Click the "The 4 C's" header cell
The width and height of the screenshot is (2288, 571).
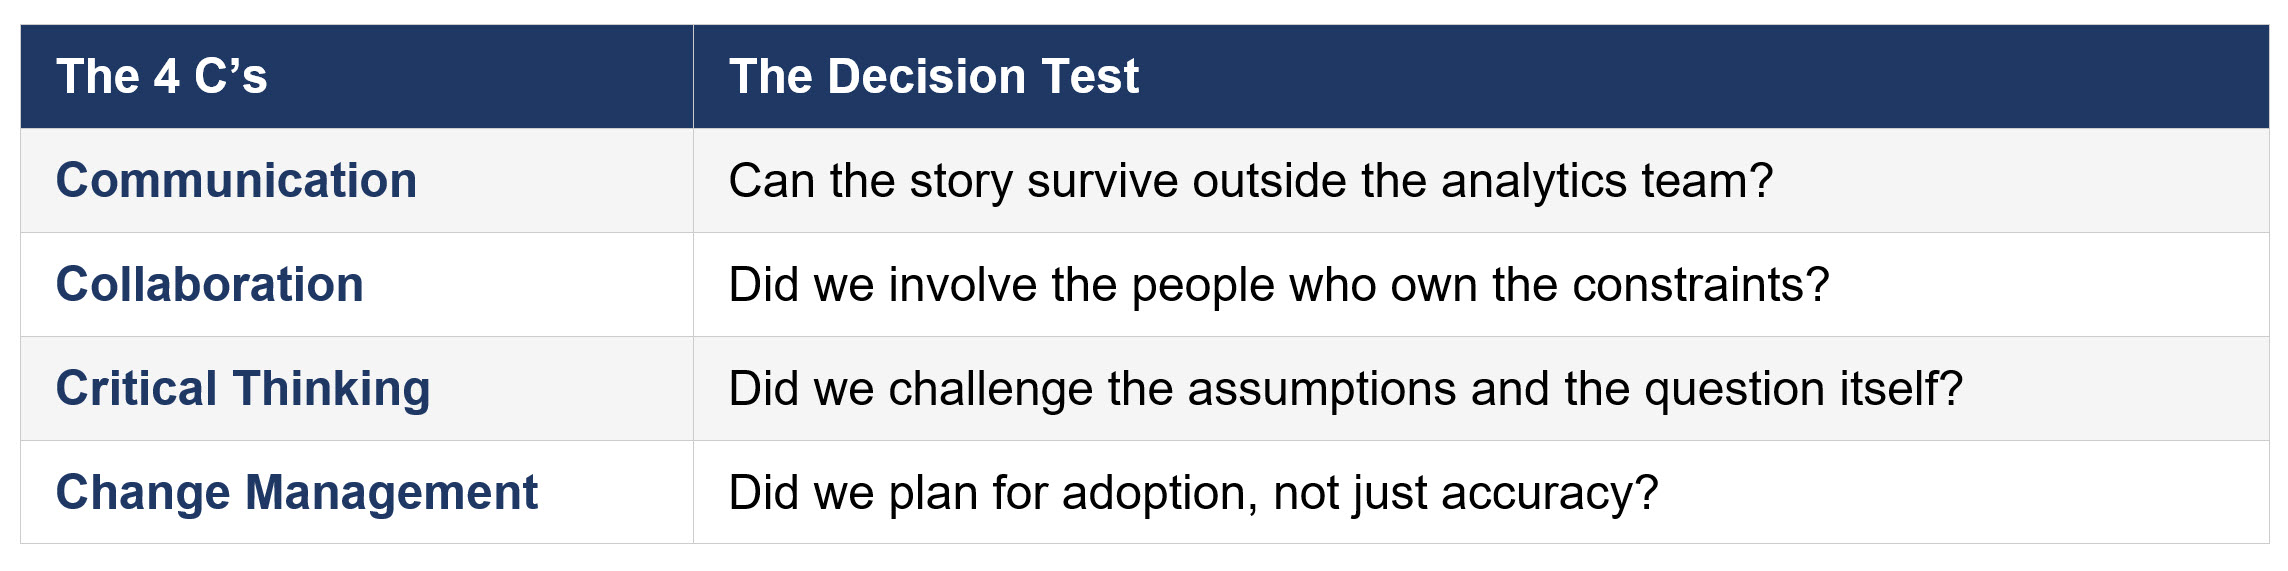coord(162,77)
